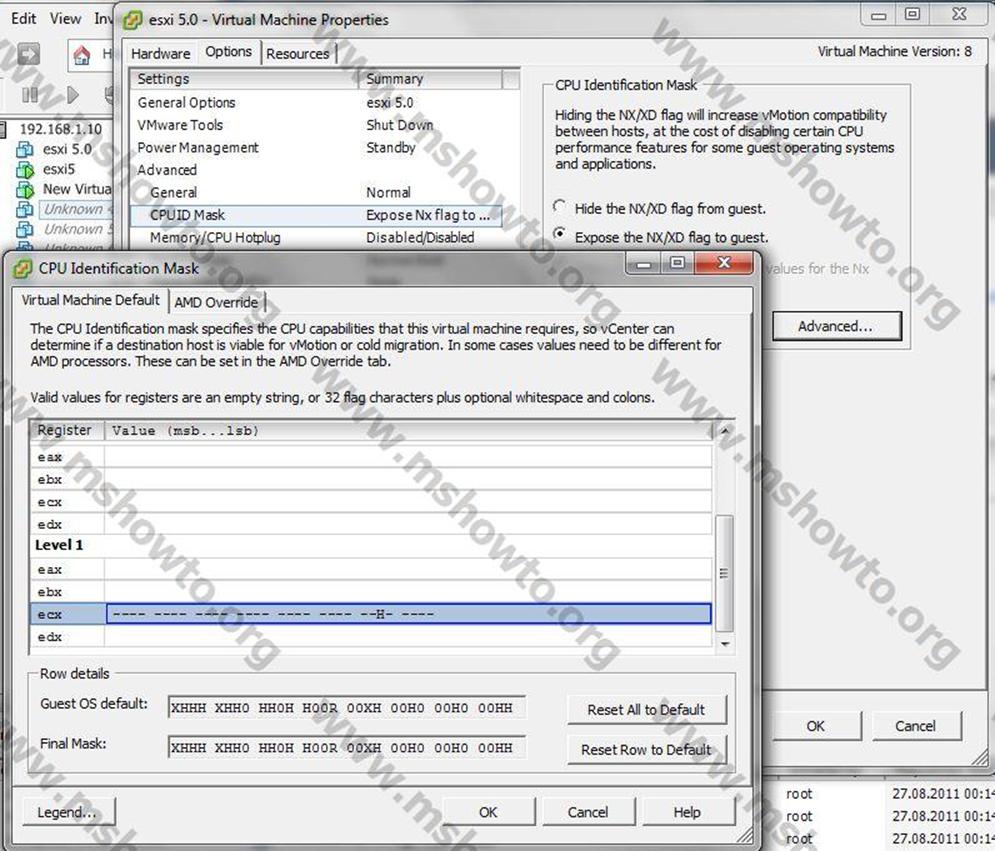Click the CPU Identification Mask dialog title icon
This screenshot has height=851, width=995.
click(23, 268)
